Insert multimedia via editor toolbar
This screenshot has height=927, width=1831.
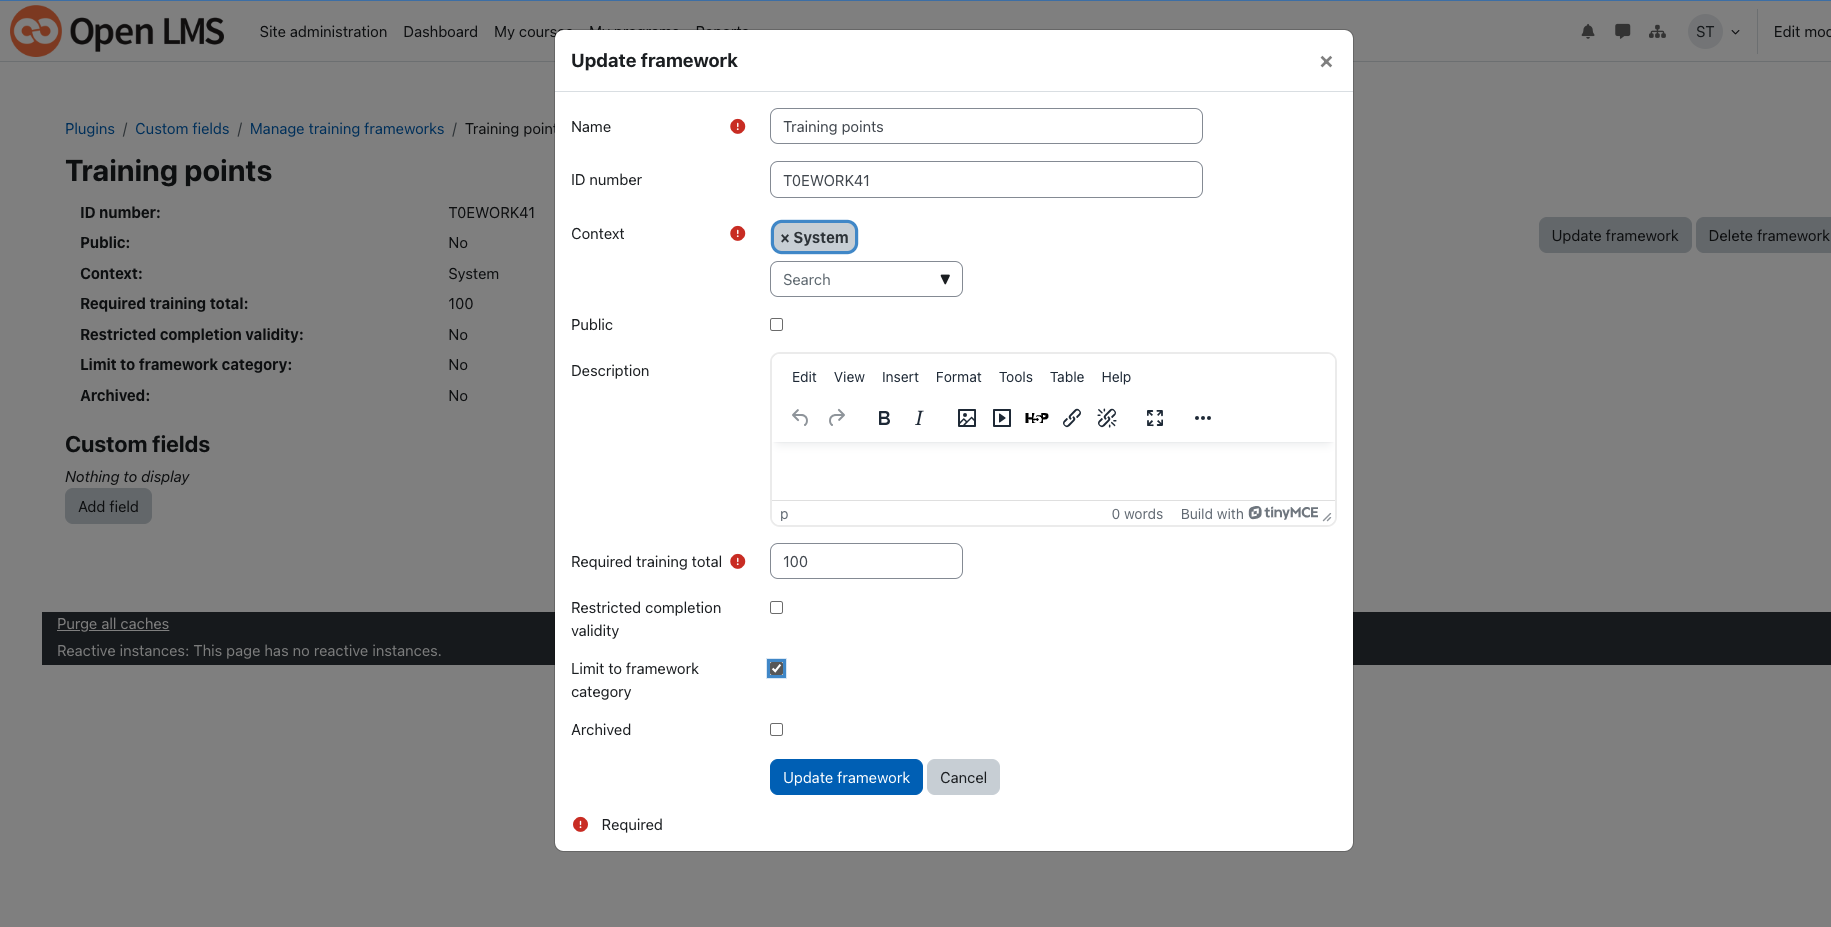tap(1002, 418)
